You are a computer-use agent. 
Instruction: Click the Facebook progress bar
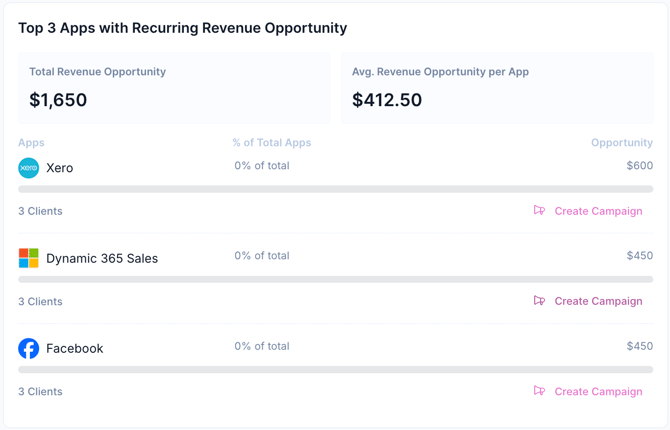pyautogui.click(x=335, y=370)
